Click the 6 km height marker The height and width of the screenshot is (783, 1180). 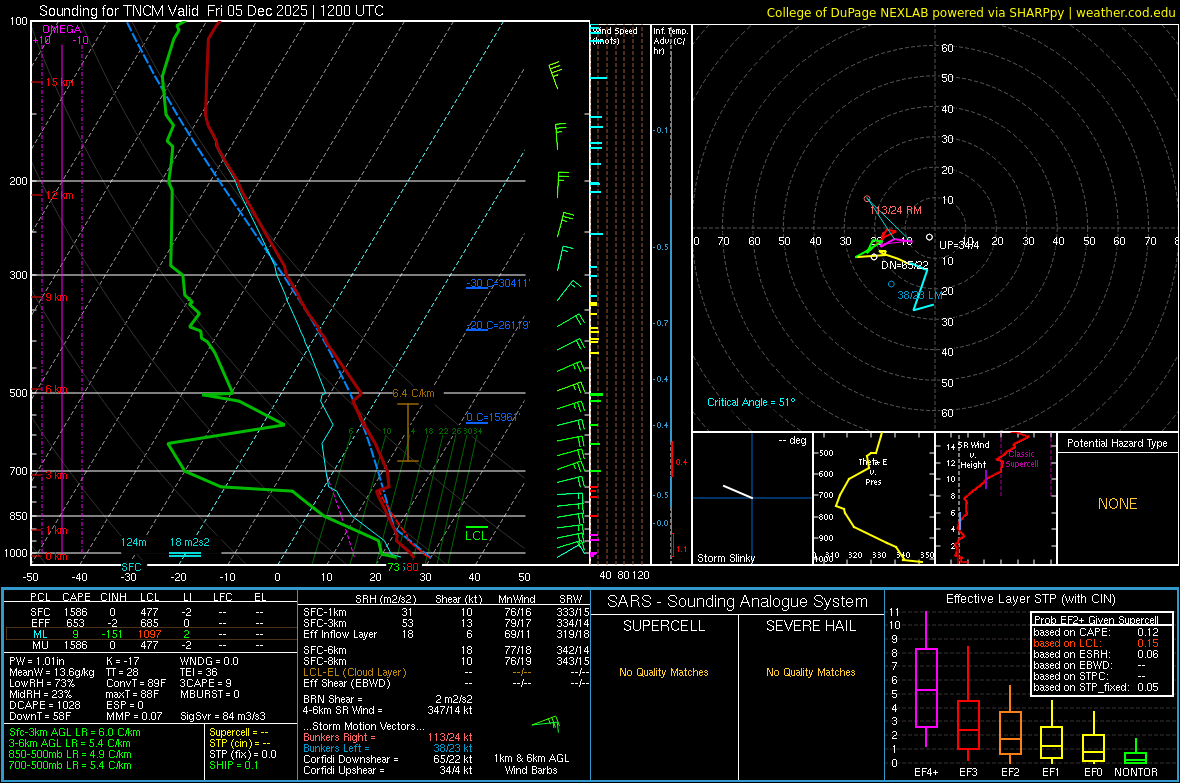(x=56, y=389)
